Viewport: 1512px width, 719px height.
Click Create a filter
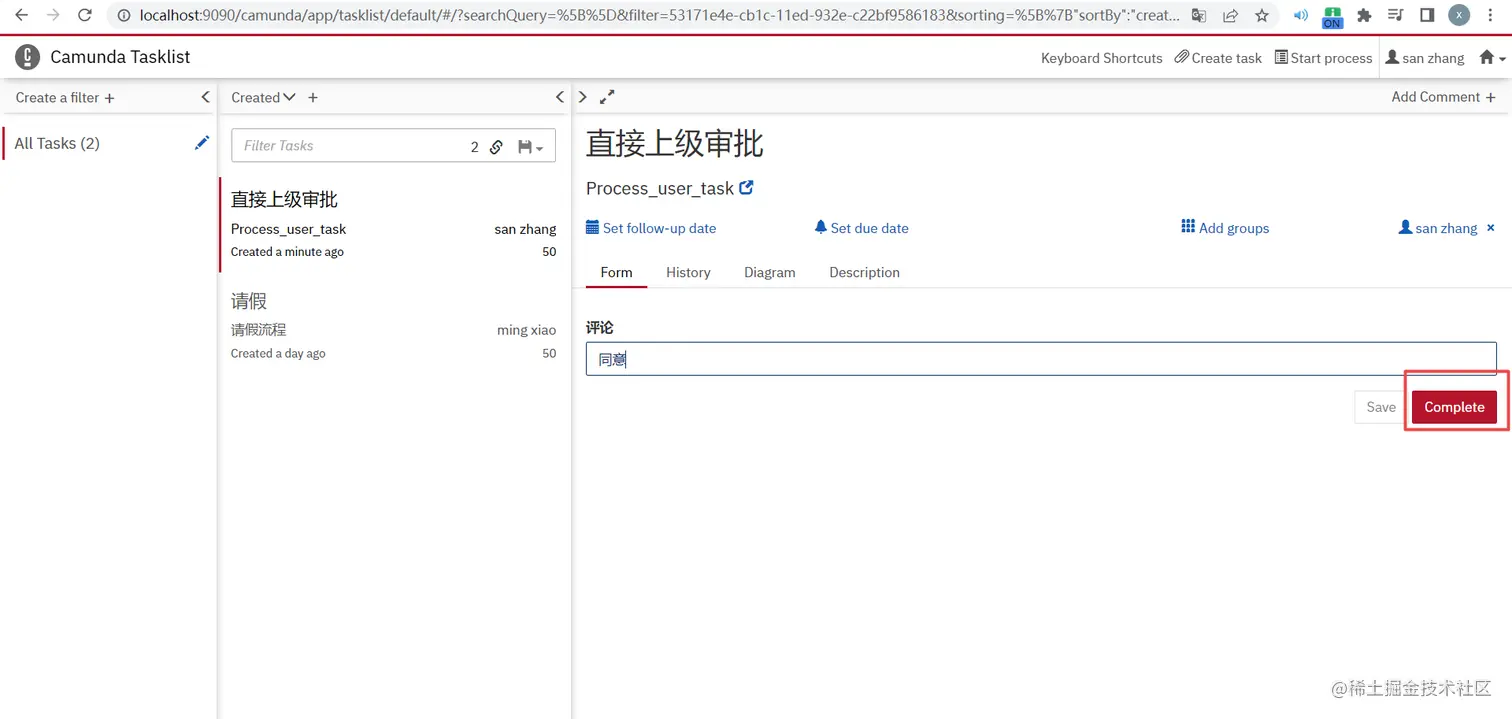click(x=65, y=97)
